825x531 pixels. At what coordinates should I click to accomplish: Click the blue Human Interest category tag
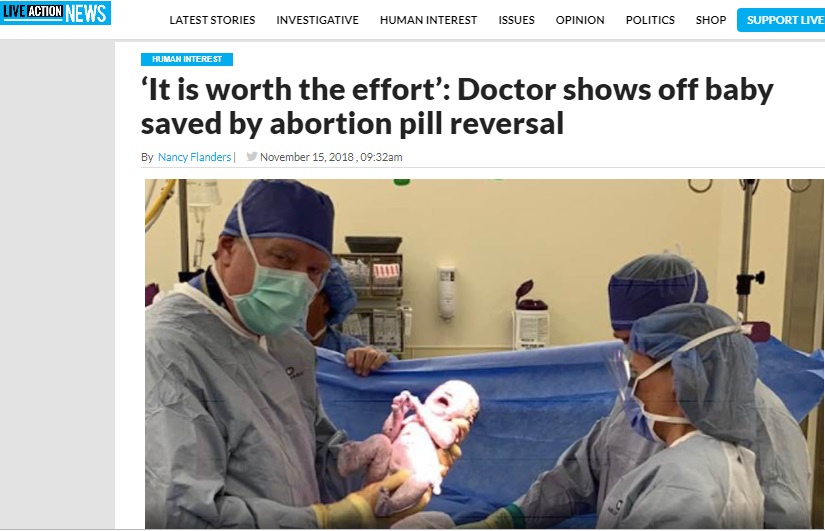(187, 59)
